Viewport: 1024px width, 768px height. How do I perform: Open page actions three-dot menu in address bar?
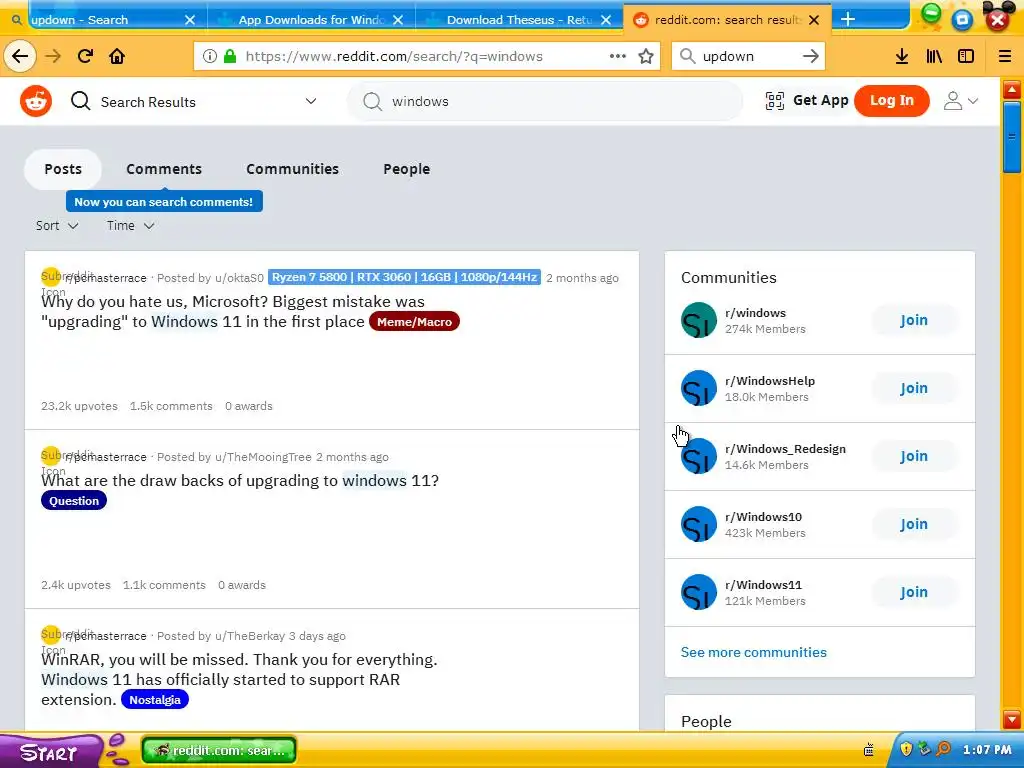(618, 56)
